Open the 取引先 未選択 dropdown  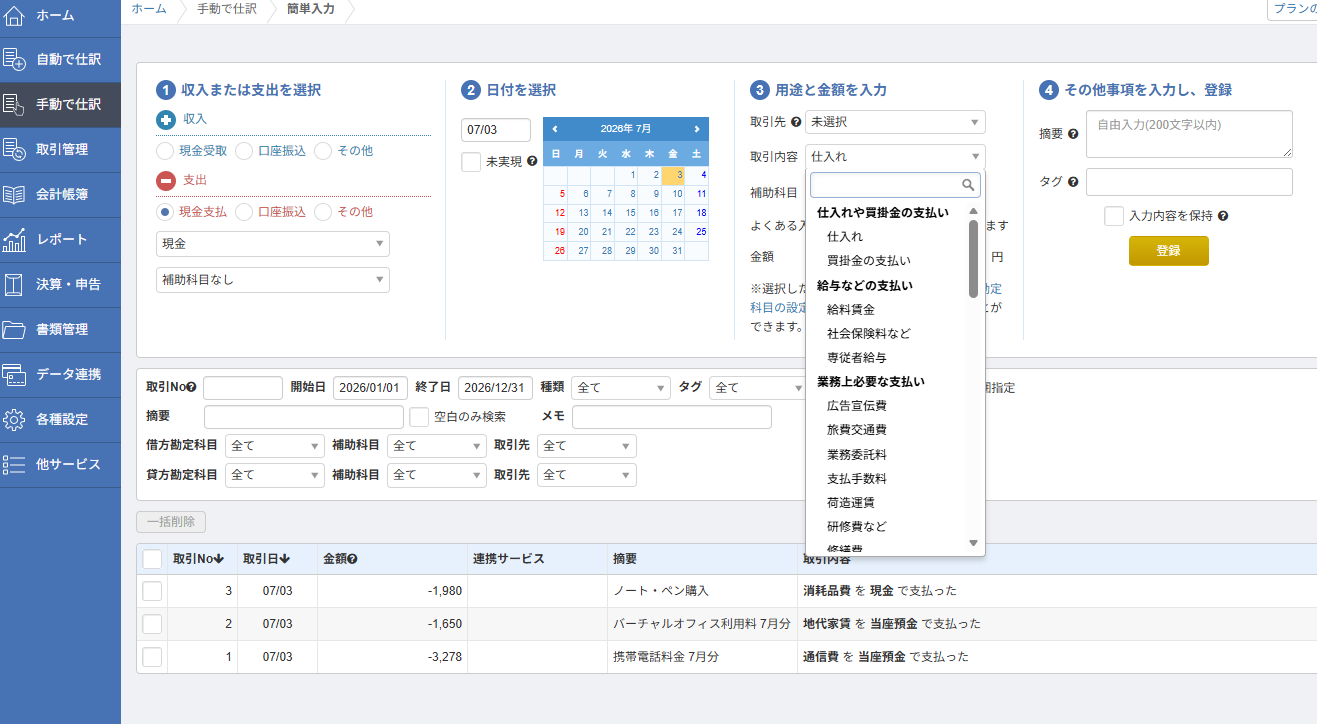click(895, 122)
